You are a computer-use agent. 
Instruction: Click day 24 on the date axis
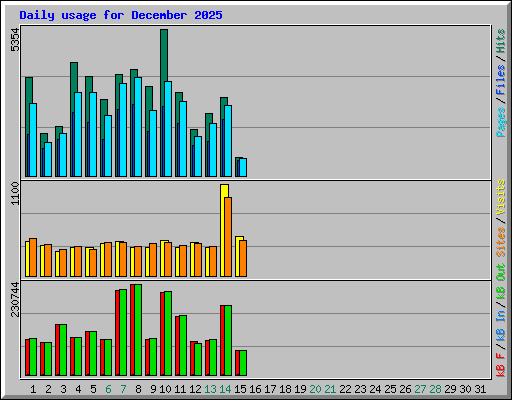tap(375, 389)
